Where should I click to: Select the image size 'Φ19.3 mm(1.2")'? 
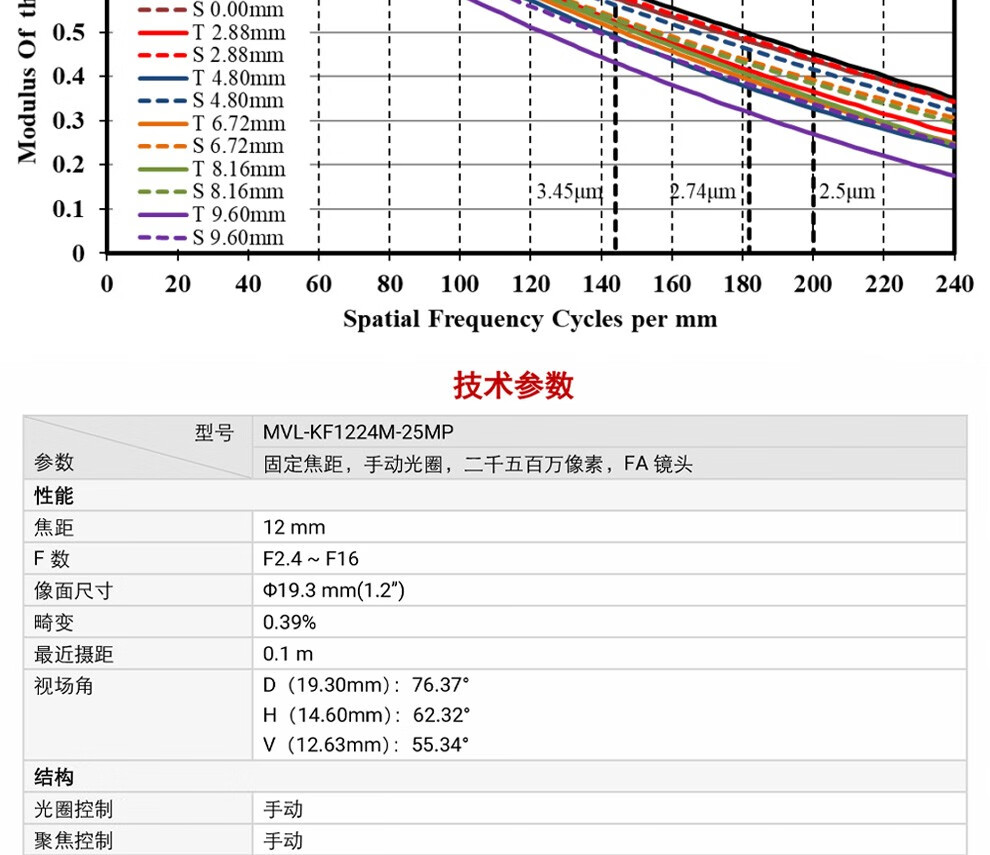(x=333, y=590)
